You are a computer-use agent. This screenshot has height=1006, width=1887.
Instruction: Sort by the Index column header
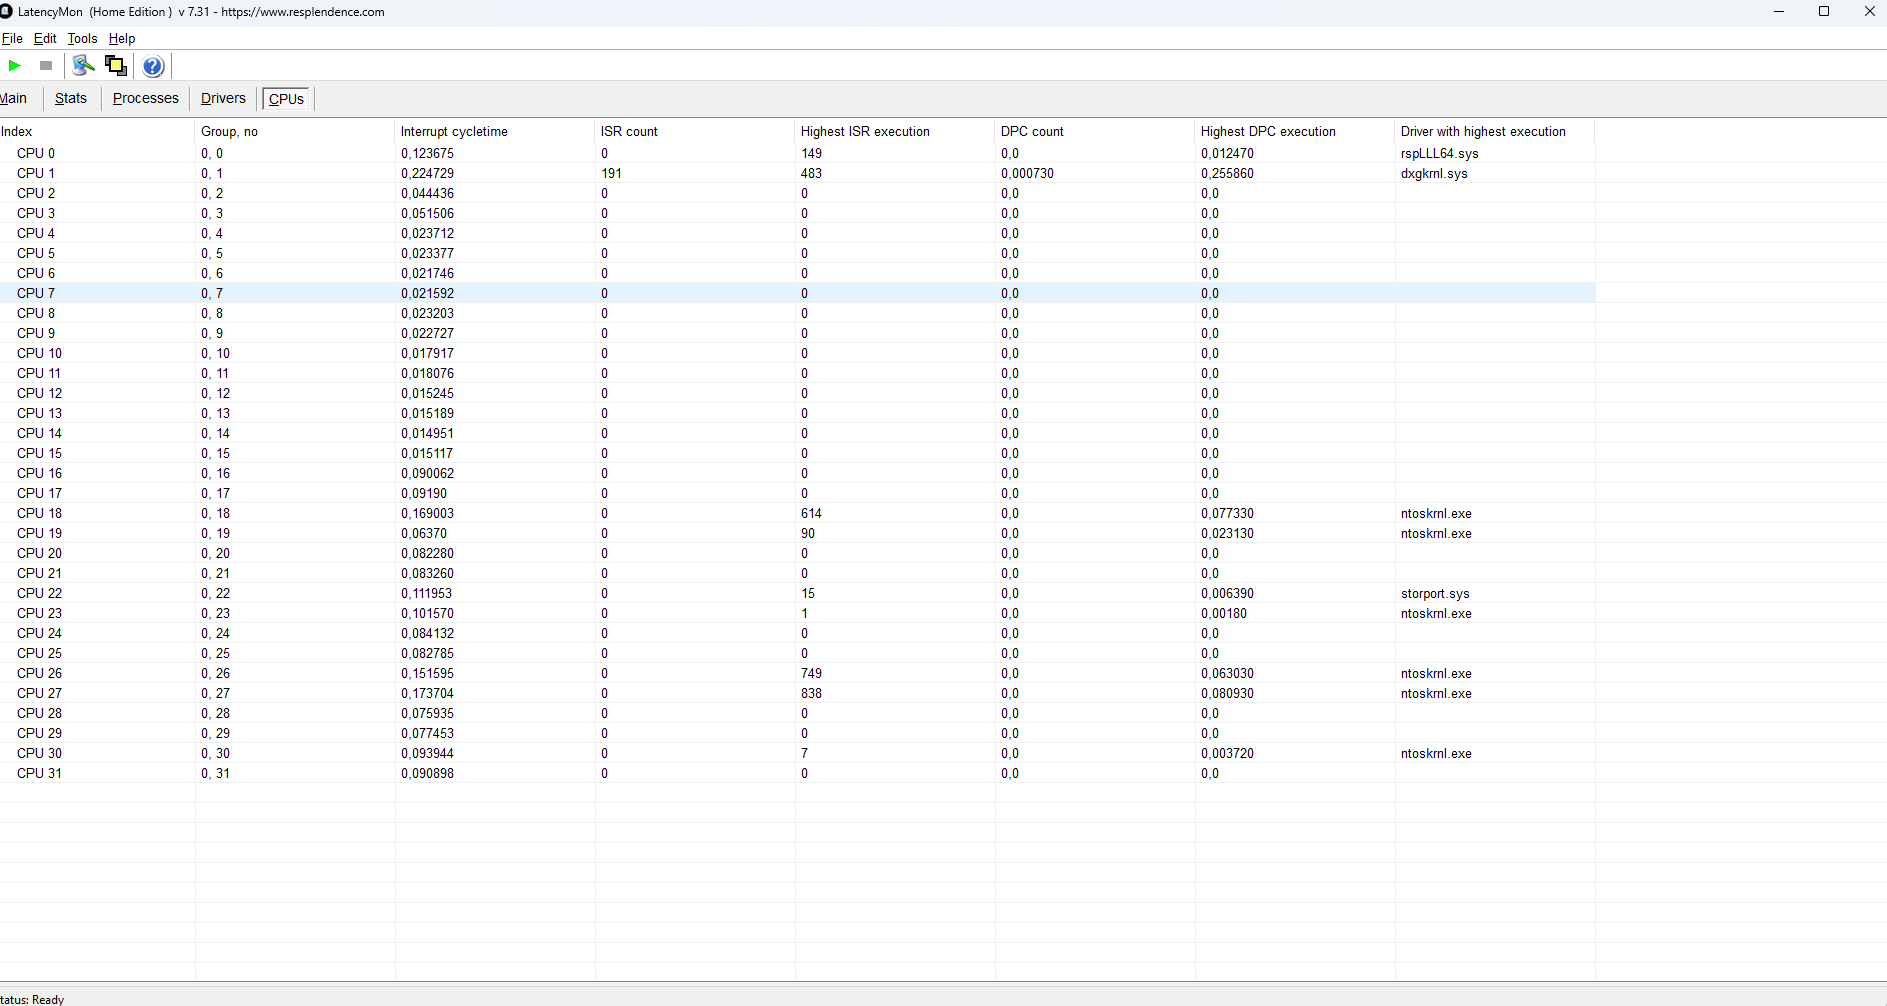tap(97, 131)
